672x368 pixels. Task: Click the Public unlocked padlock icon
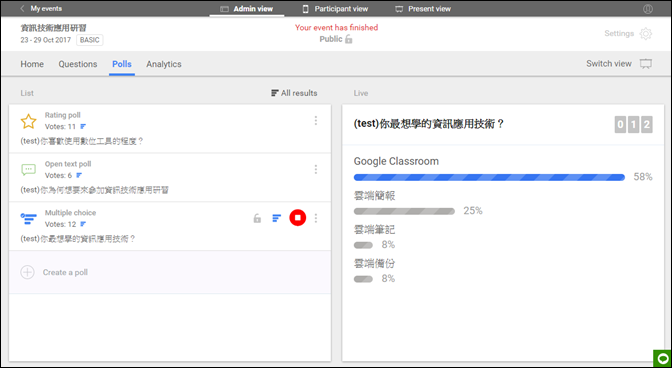coord(349,39)
